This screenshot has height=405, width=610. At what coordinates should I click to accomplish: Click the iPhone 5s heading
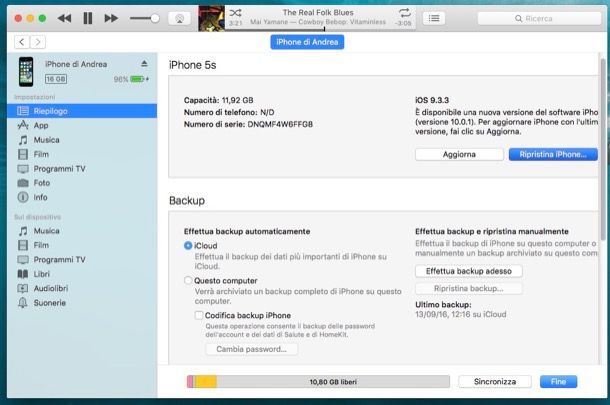[193, 65]
